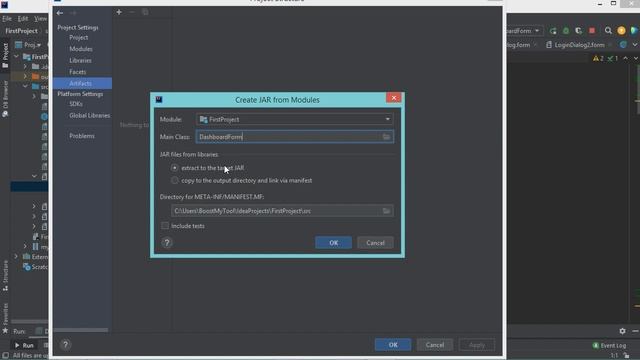Click orange IDE update notification icon
Viewport: 640px width, 360px height.
tap(621, 31)
